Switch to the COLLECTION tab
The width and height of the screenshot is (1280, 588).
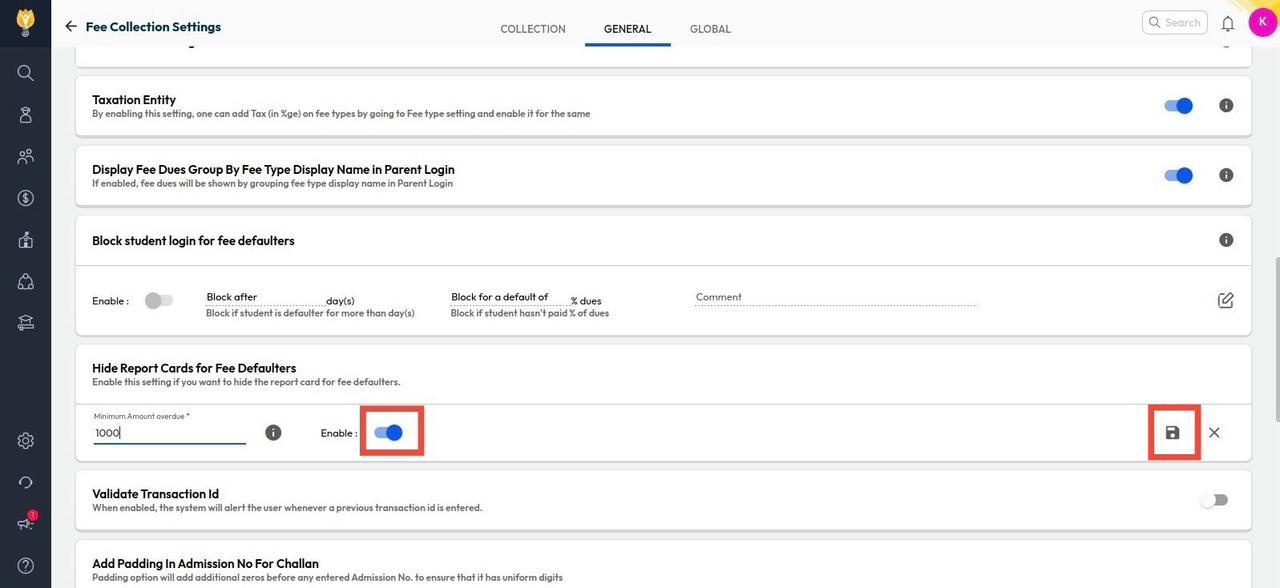pos(533,29)
